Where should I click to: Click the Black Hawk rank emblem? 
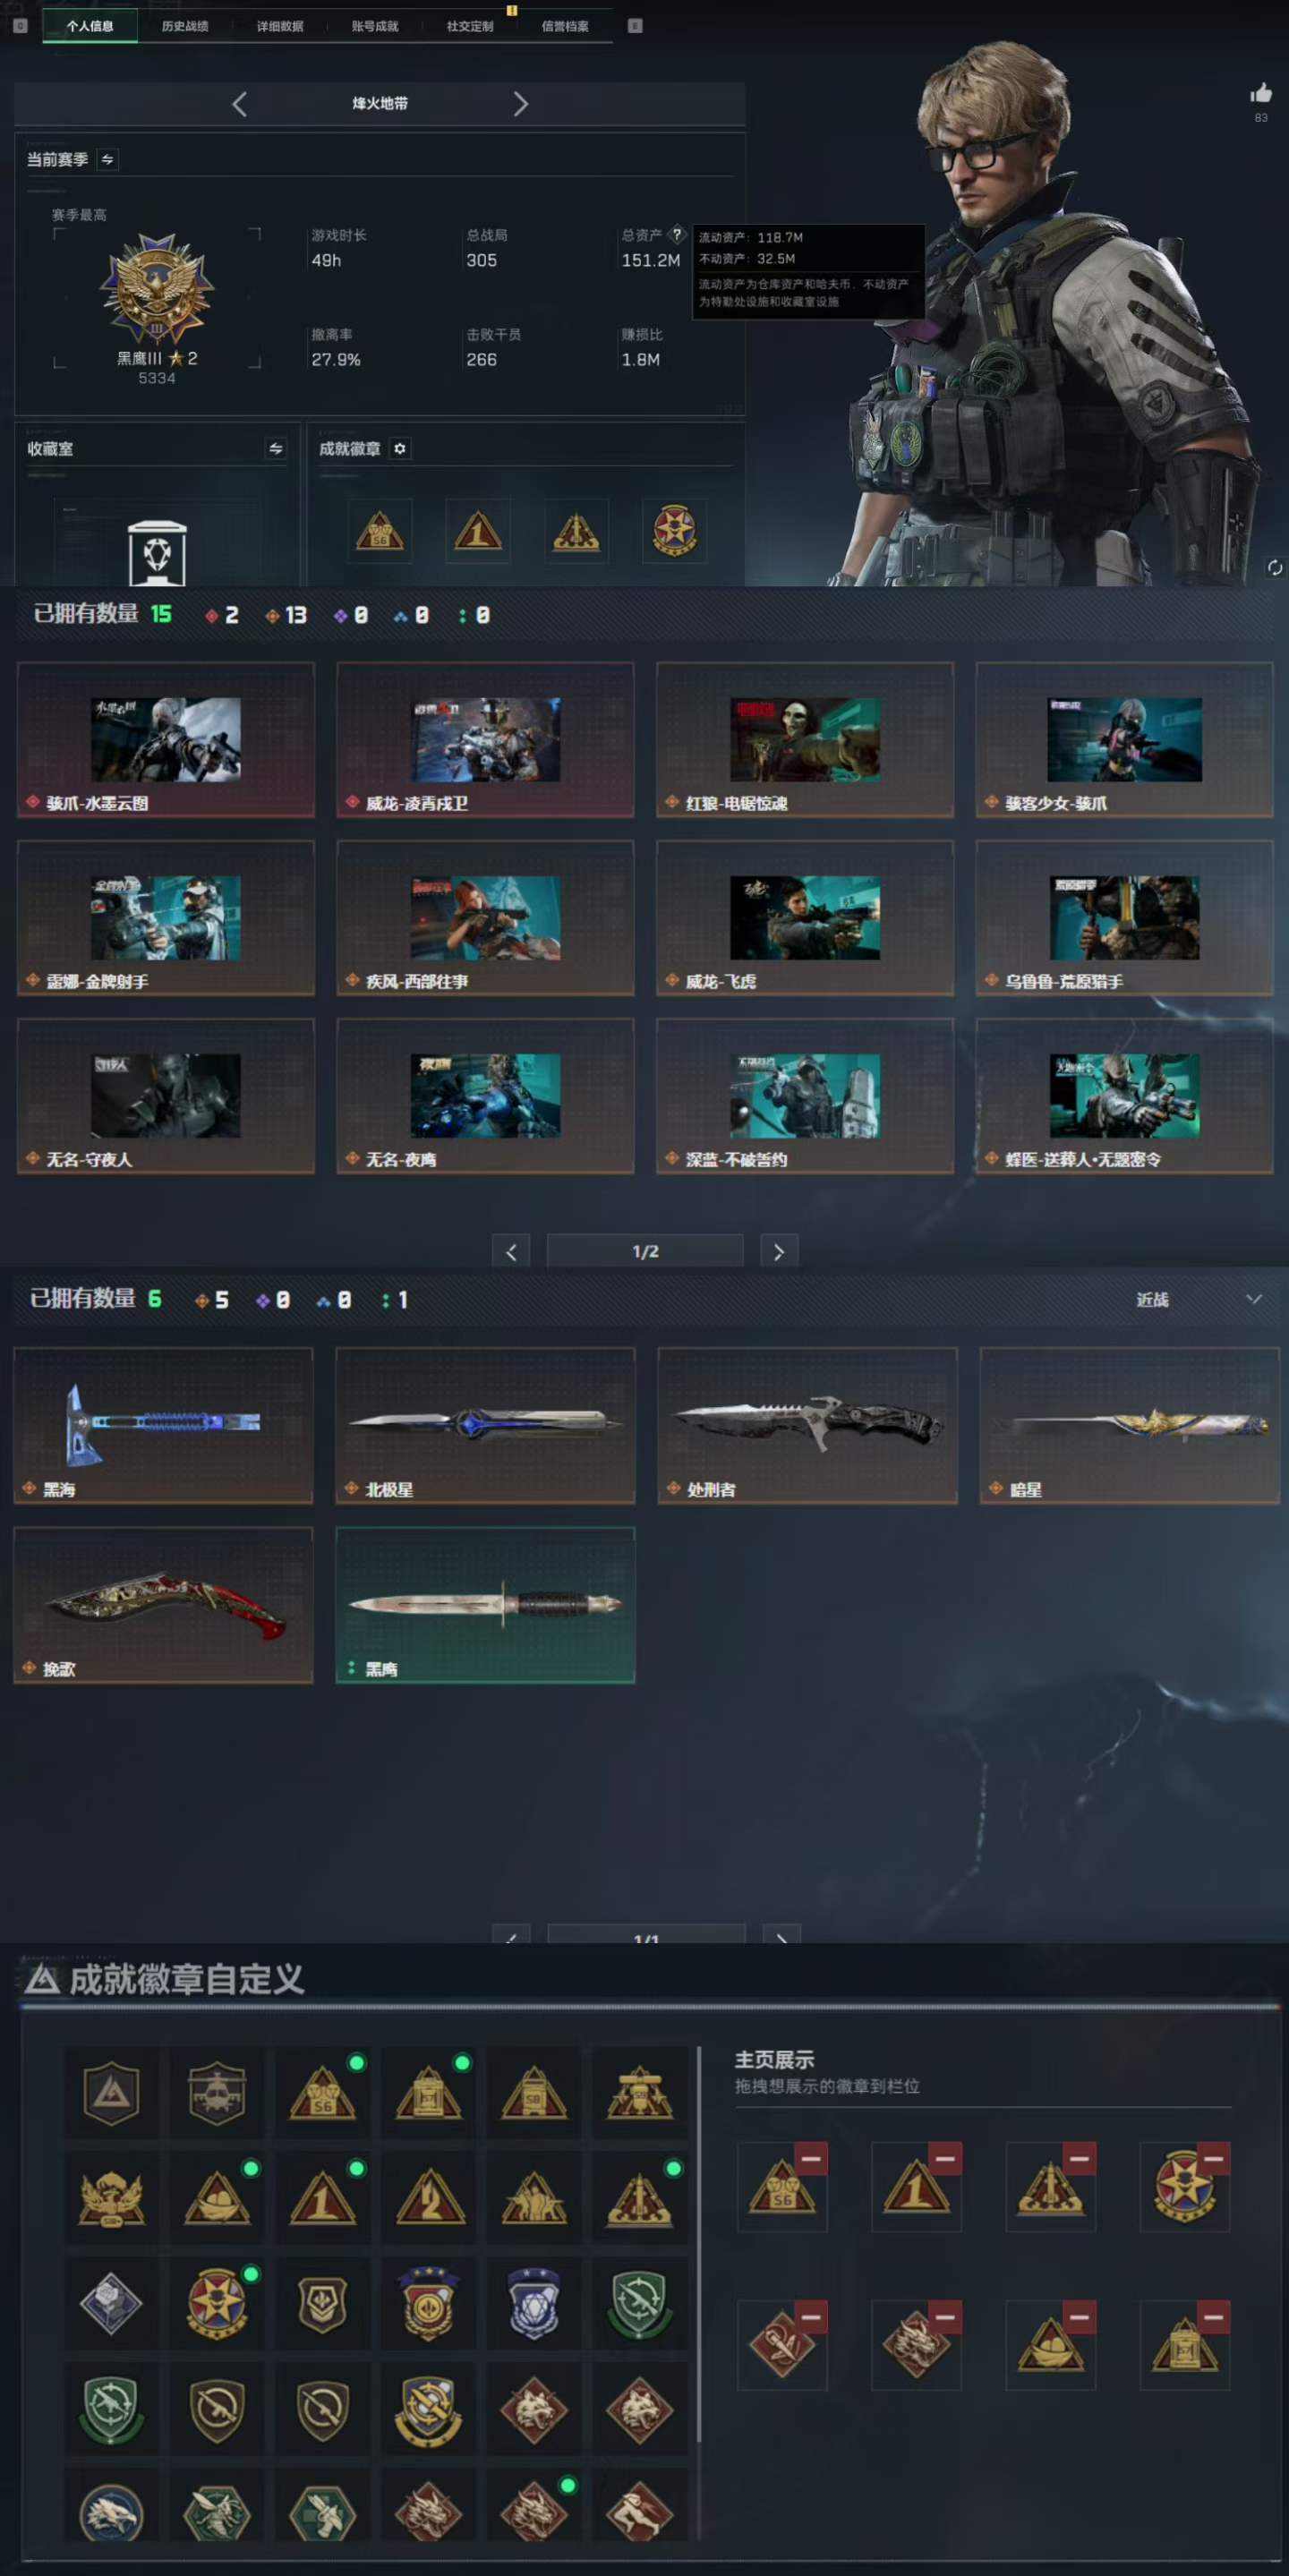pyautogui.click(x=157, y=289)
